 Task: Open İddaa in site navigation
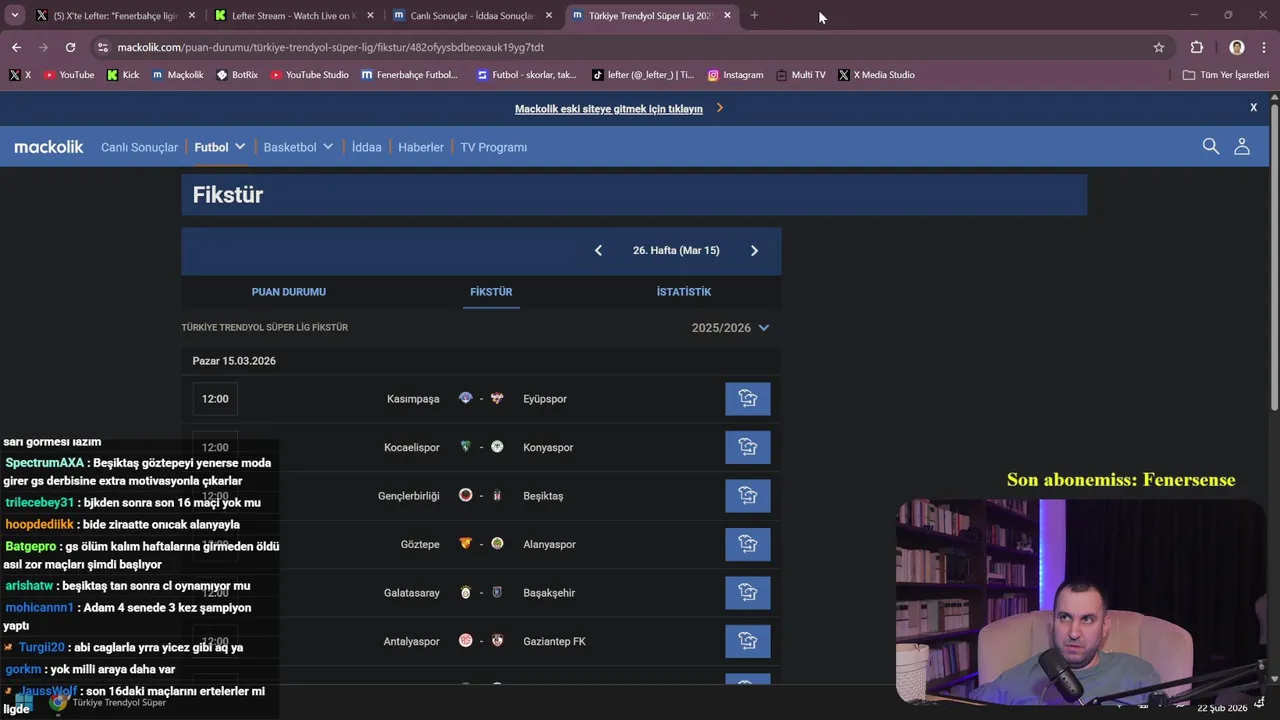tap(367, 147)
